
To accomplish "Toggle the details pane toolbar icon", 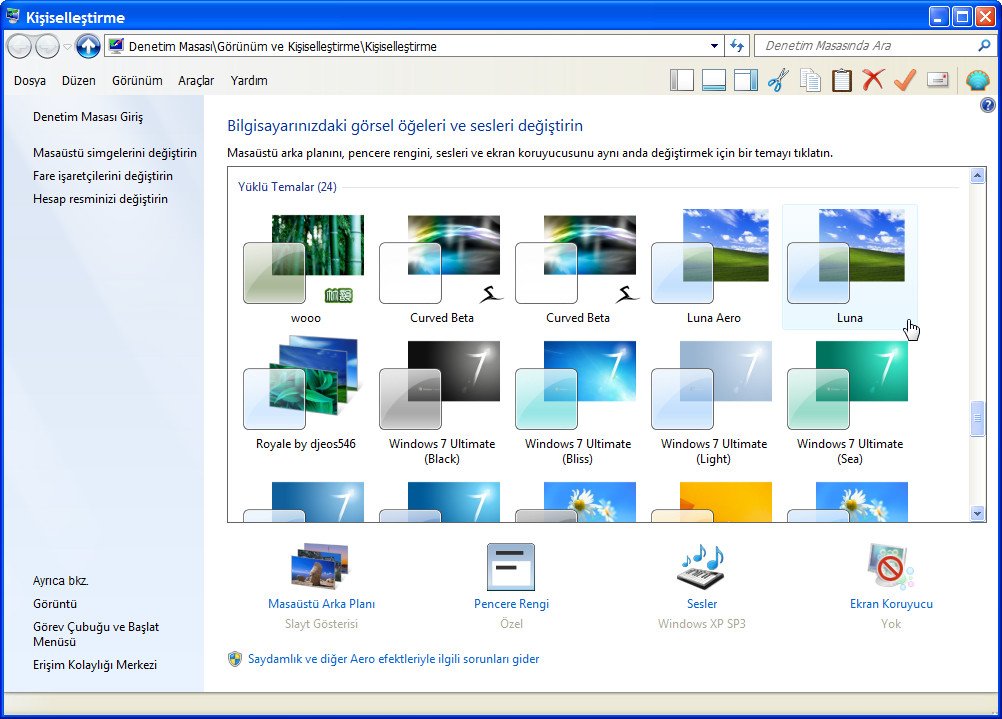I will tap(714, 81).
